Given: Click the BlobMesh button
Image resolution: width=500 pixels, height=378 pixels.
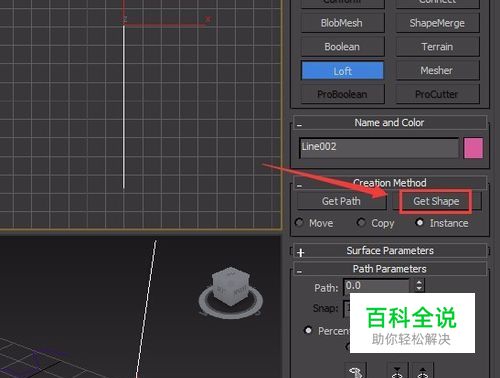Looking at the screenshot, I should click(342, 23).
